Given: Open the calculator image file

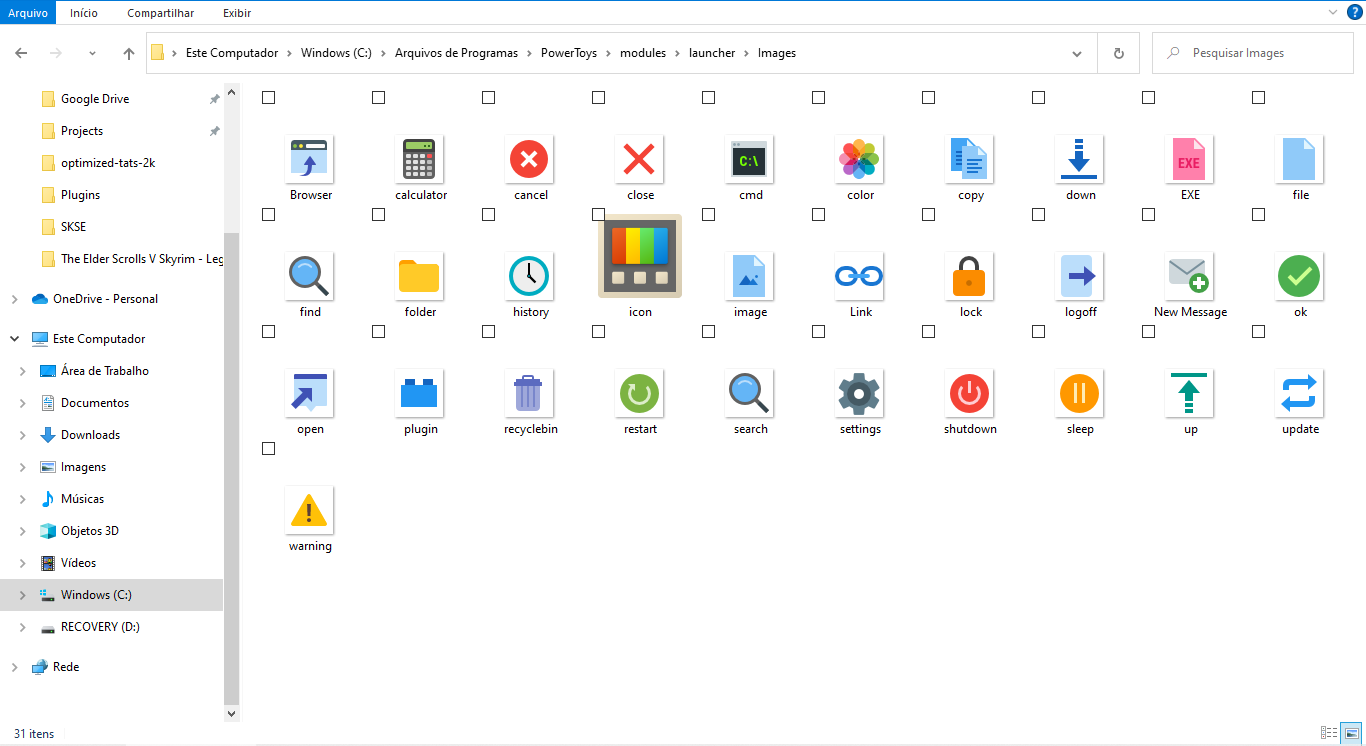Looking at the screenshot, I should point(420,160).
